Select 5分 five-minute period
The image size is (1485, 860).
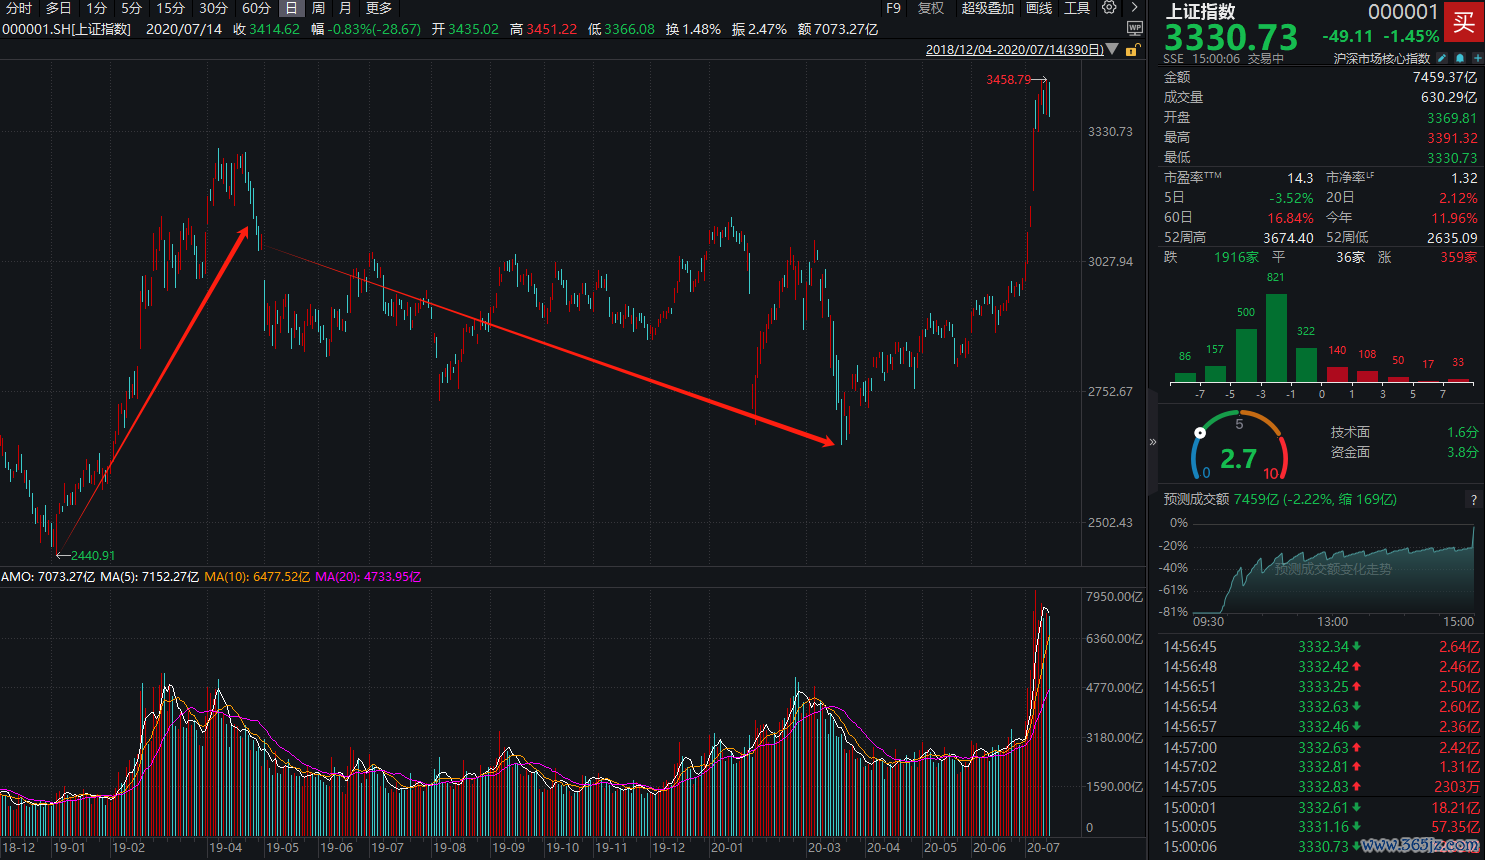[x=132, y=8]
